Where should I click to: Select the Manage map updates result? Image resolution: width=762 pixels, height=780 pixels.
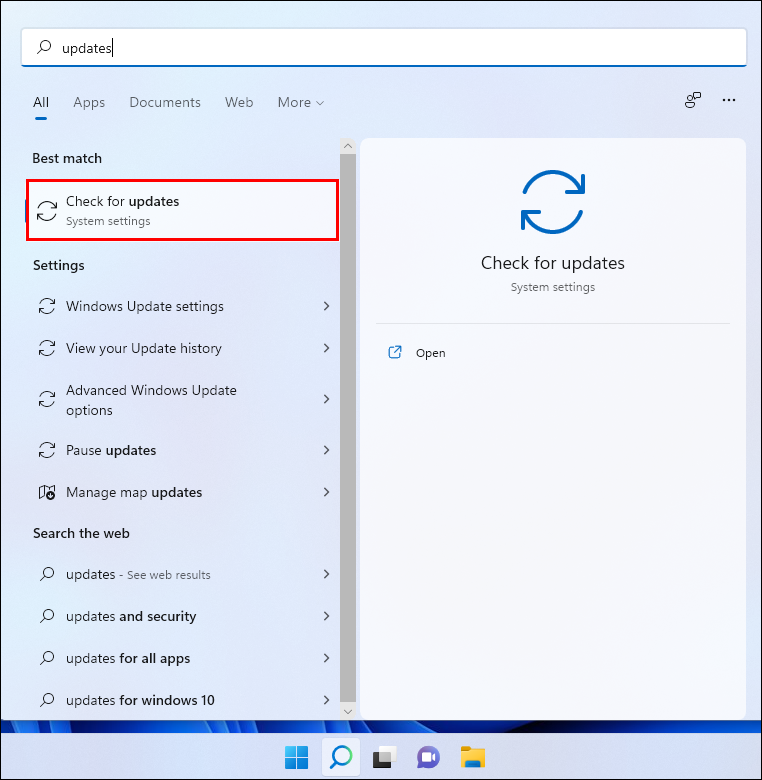(183, 492)
